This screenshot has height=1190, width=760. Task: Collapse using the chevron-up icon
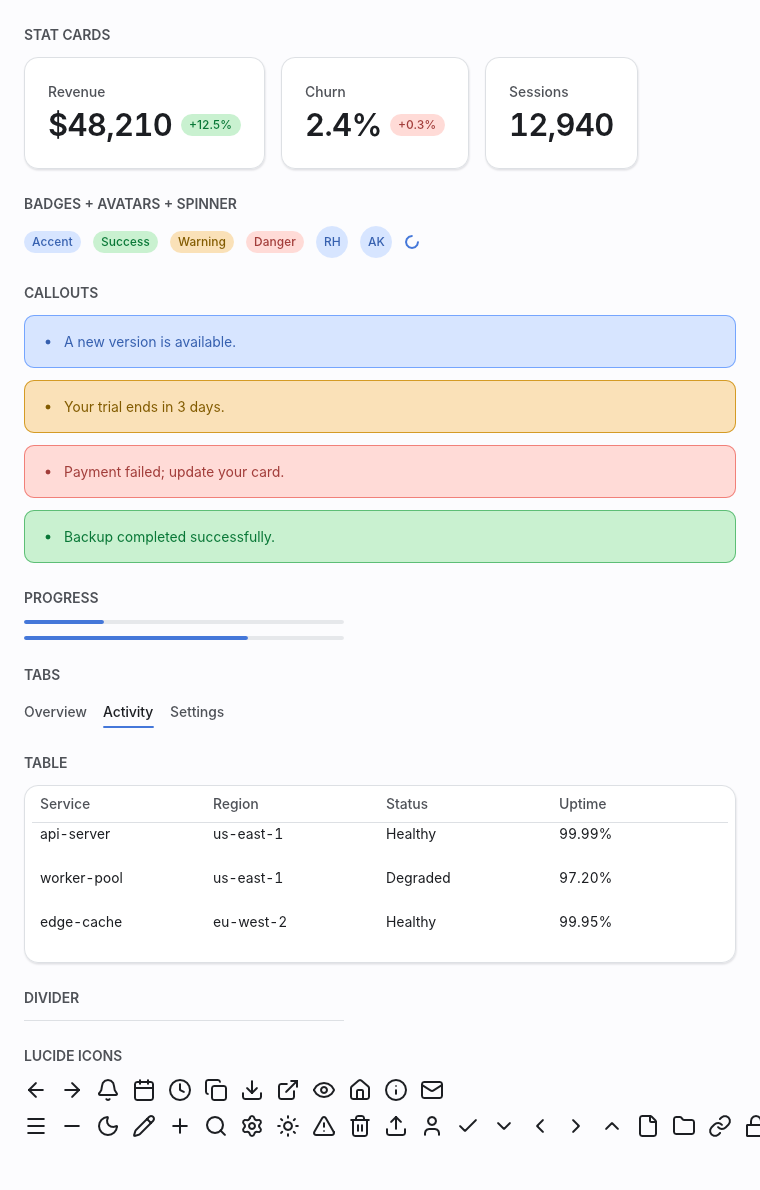(612, 1126)
